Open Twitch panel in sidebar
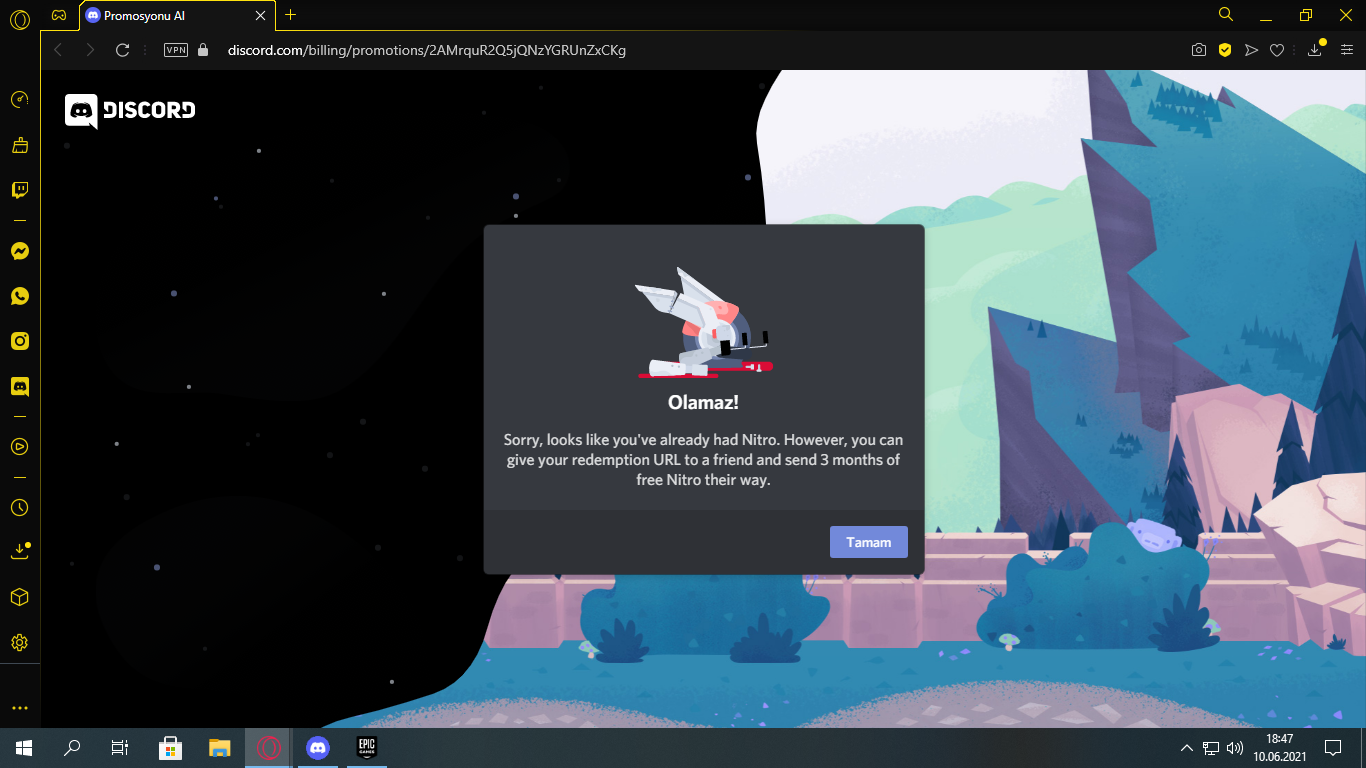The height and width of the screenshot is (768, 1366). coord(19,190)
